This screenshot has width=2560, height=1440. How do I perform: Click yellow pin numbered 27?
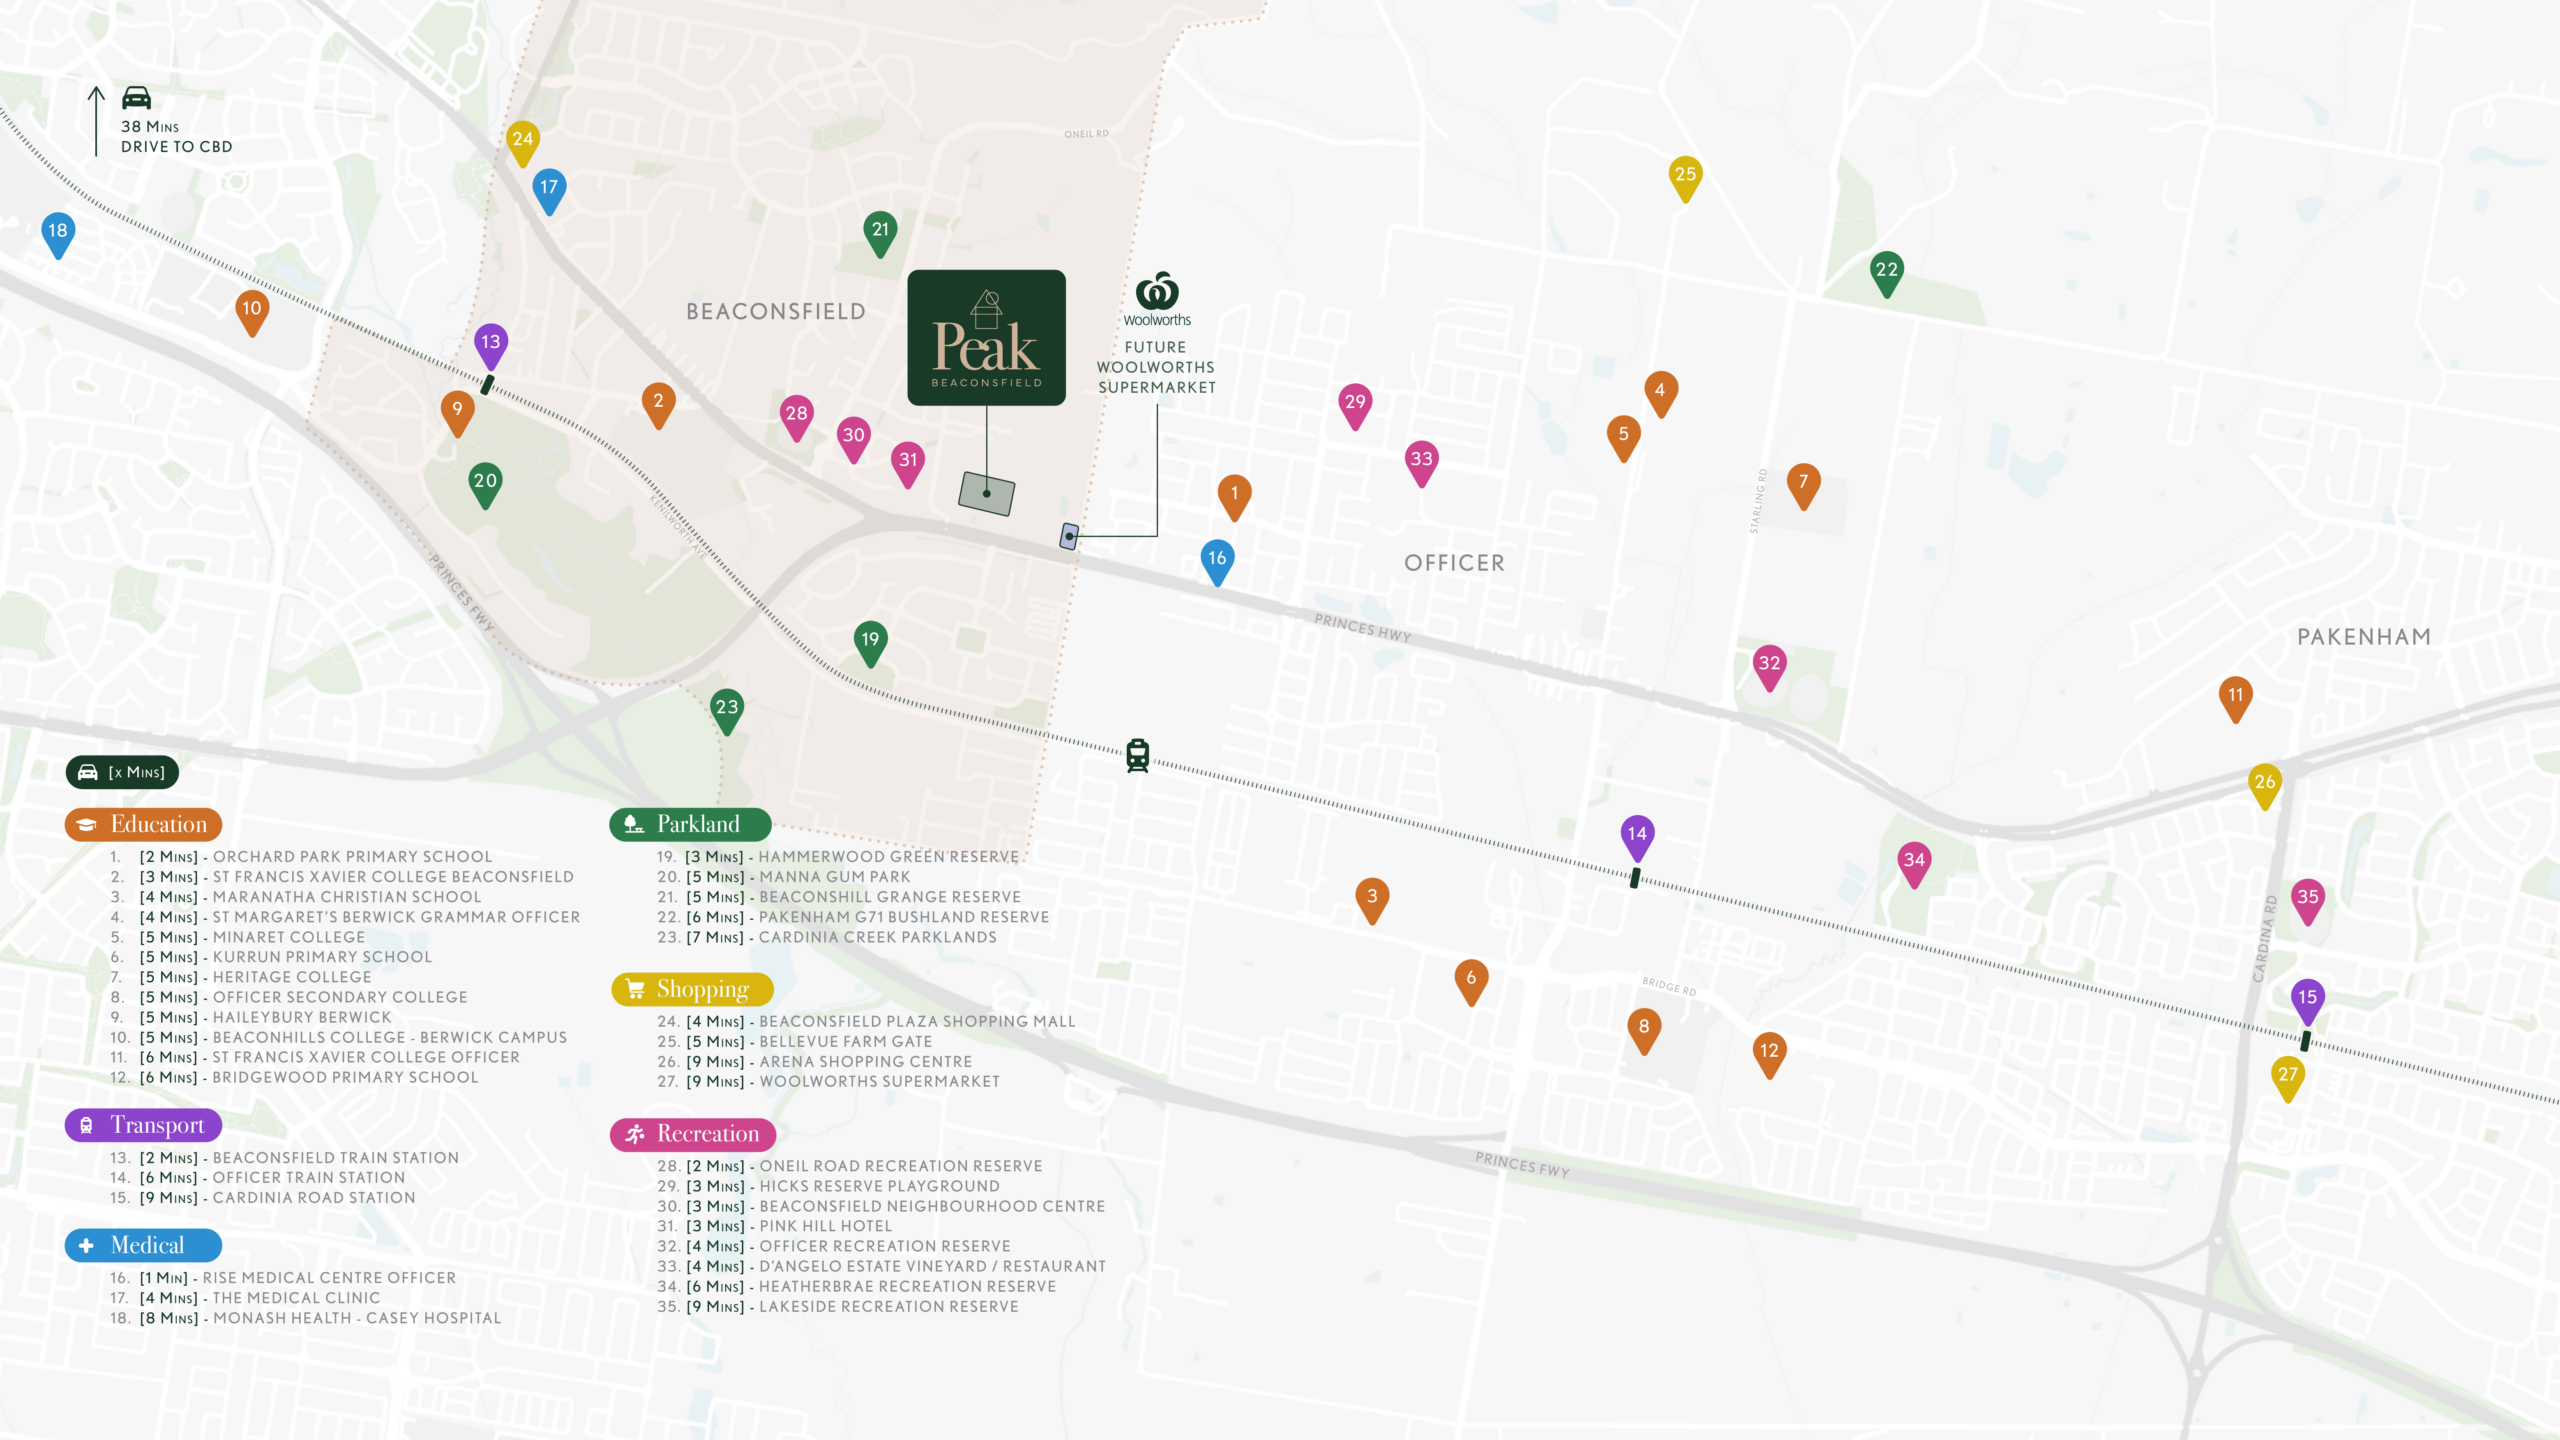(x=2288, y=1078)
